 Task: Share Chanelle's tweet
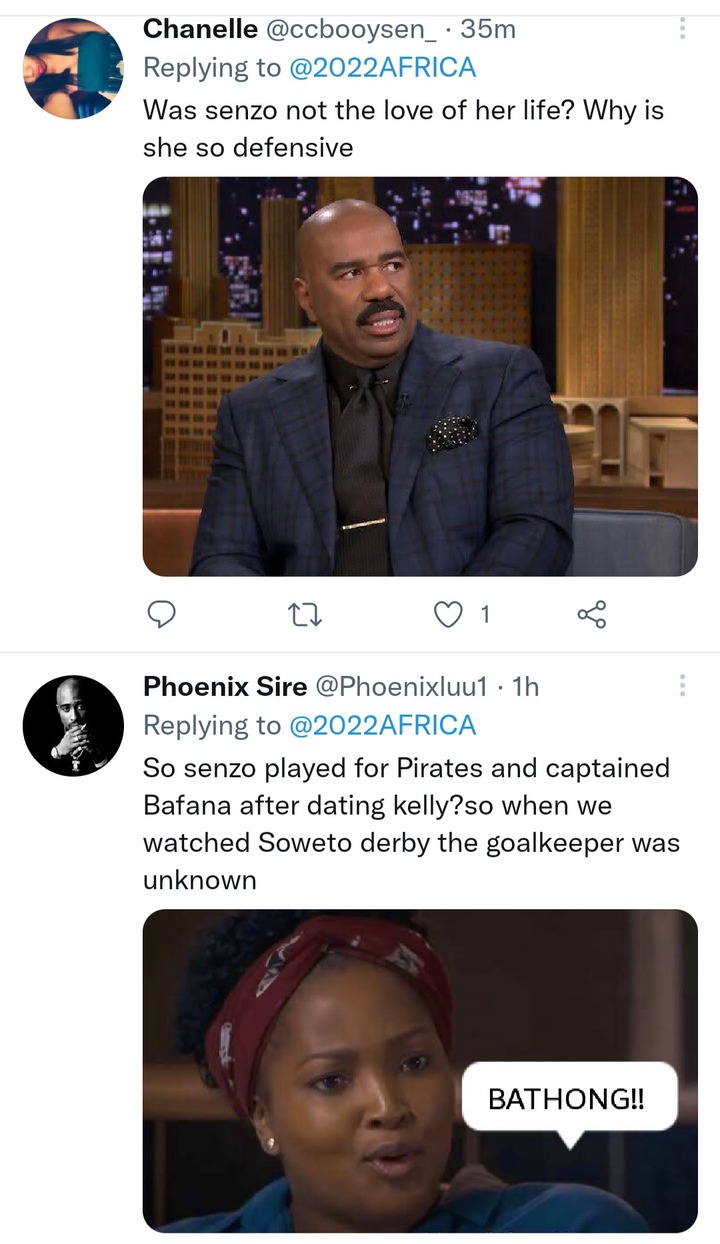(592, 614)
